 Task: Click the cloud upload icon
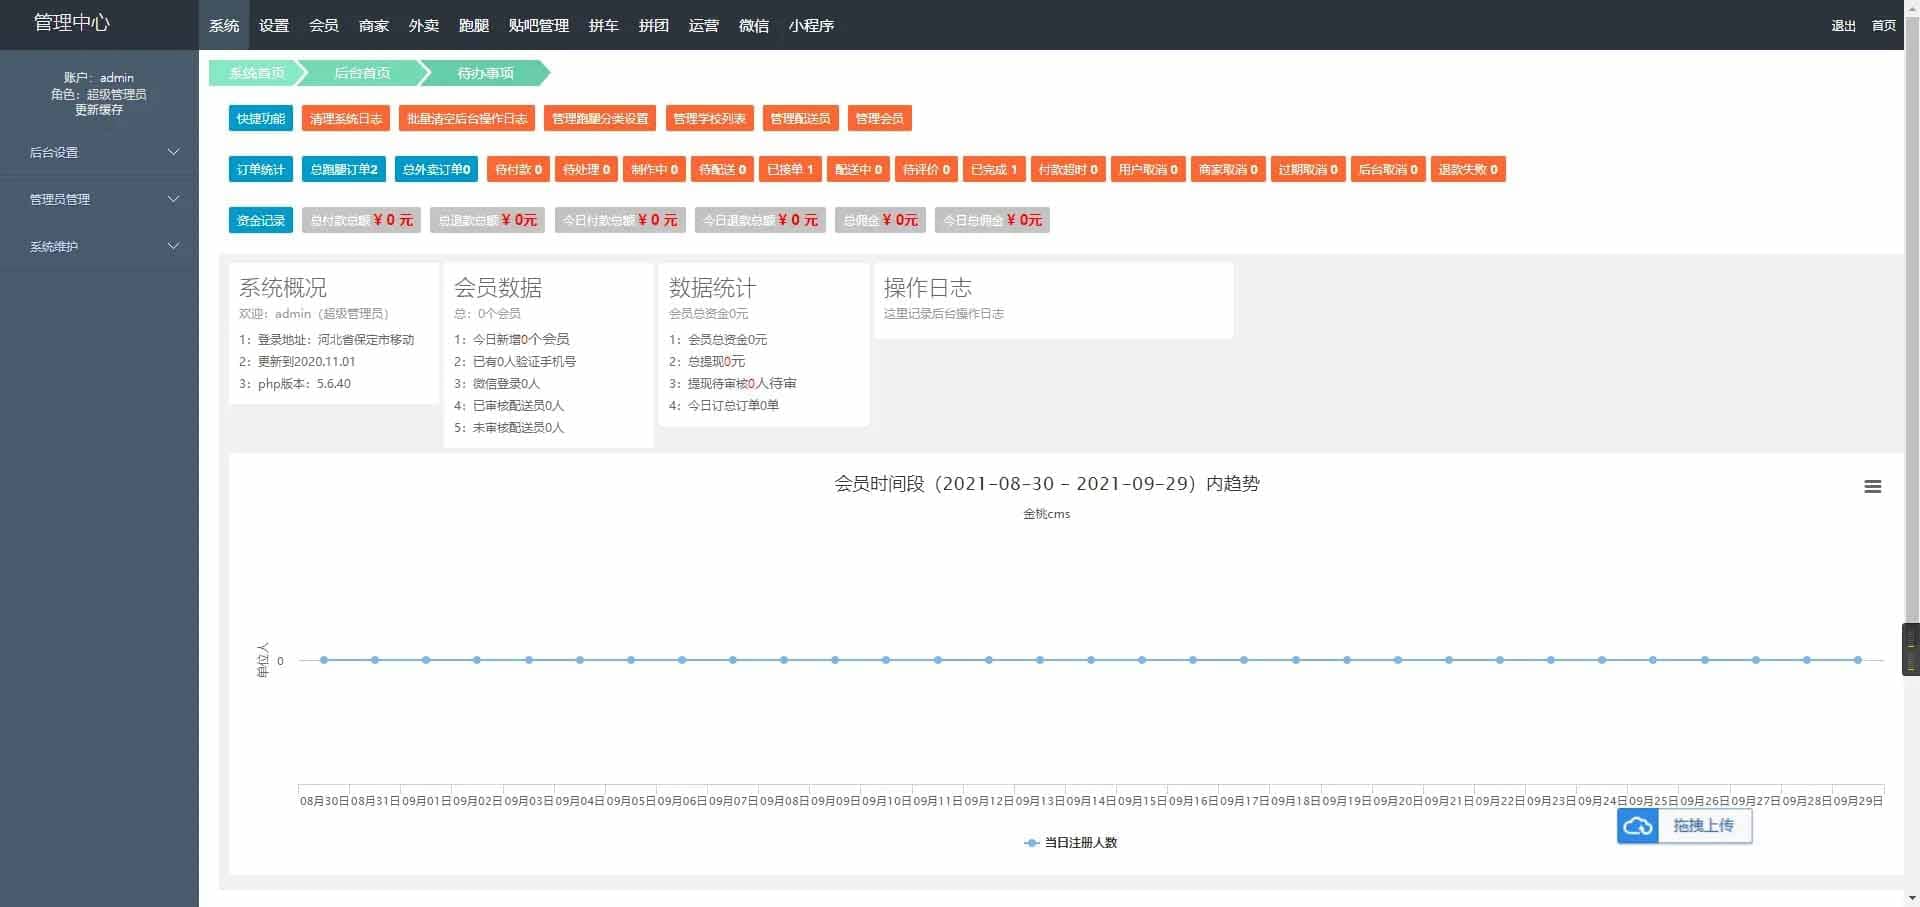1638,826
